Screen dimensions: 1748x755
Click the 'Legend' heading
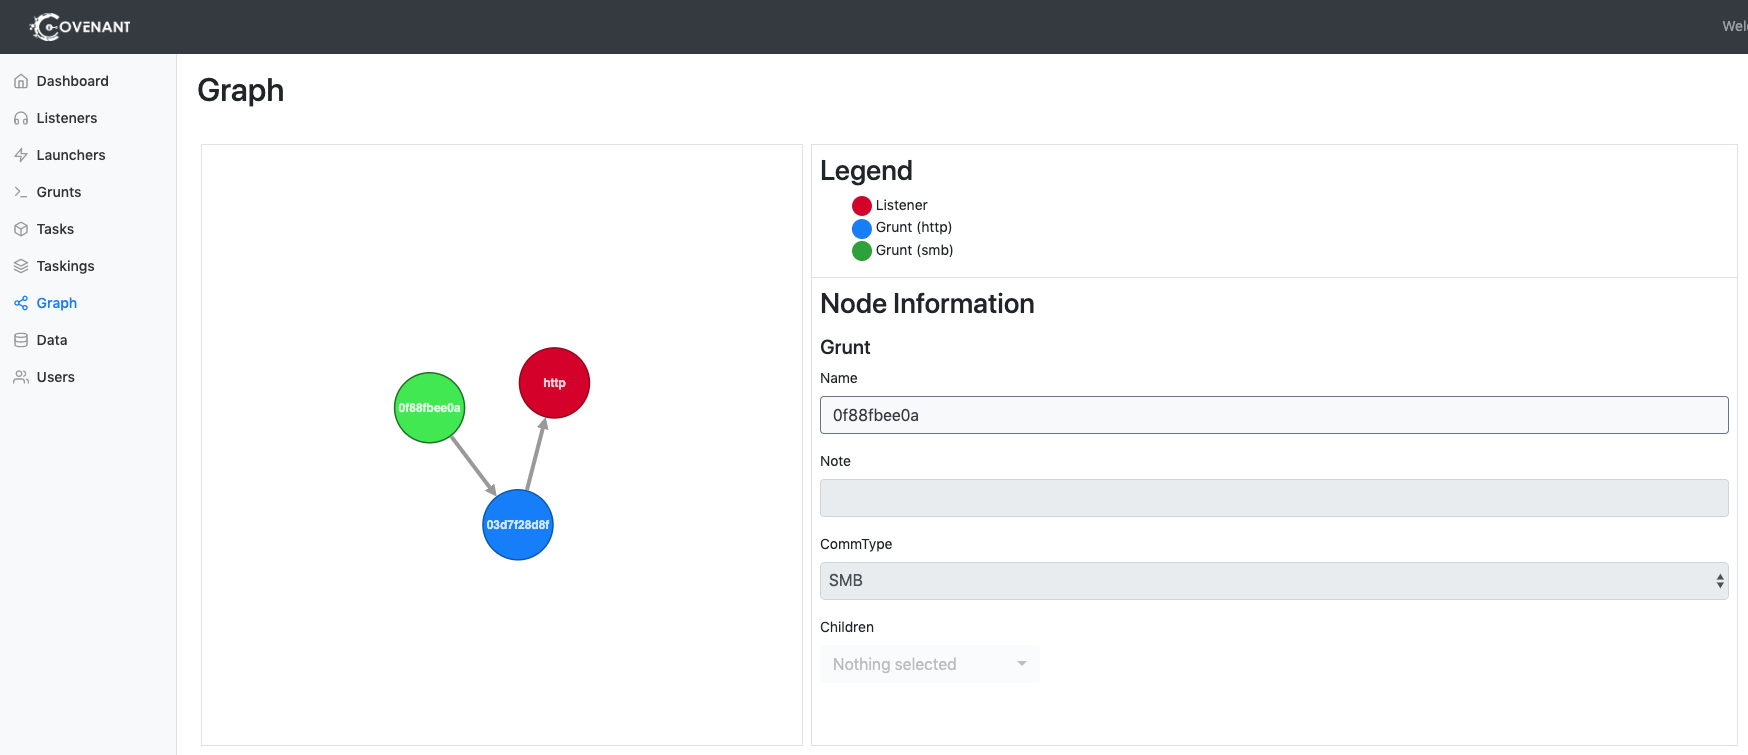pos(866,171)
